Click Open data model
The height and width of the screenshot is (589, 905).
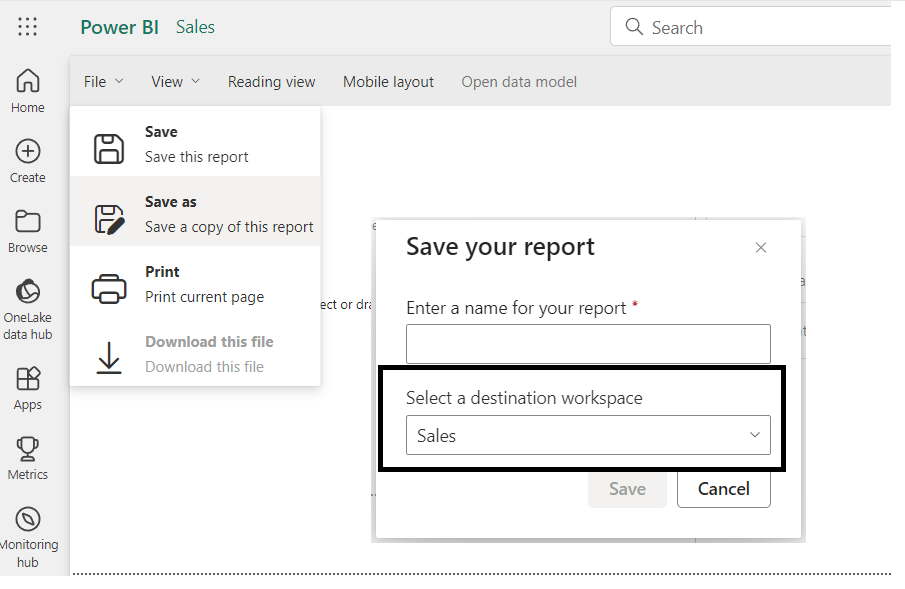click(x=519, y=81)
